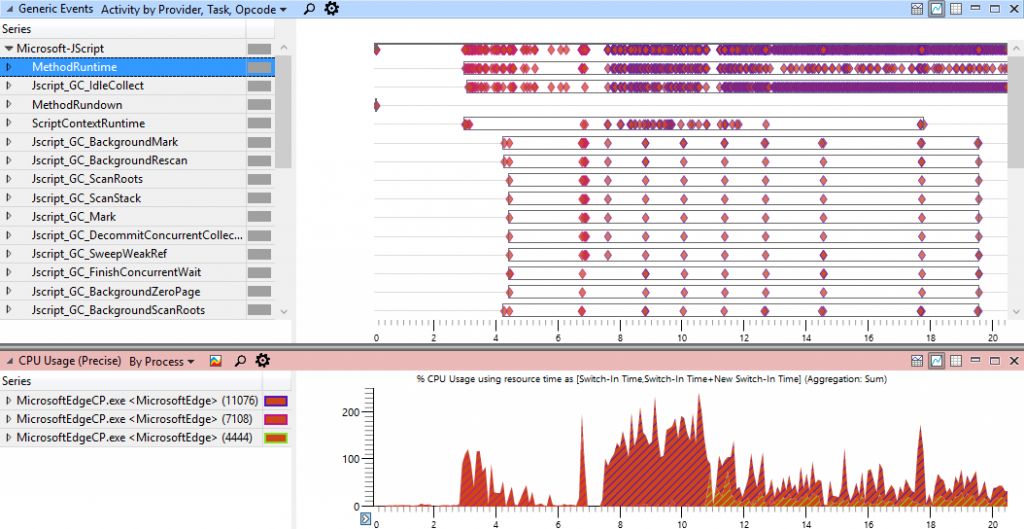Select the Jscript_GC_ScanRoots series name
The width and height of the screenshot is (1024, 529).
(x=88, y=179)
